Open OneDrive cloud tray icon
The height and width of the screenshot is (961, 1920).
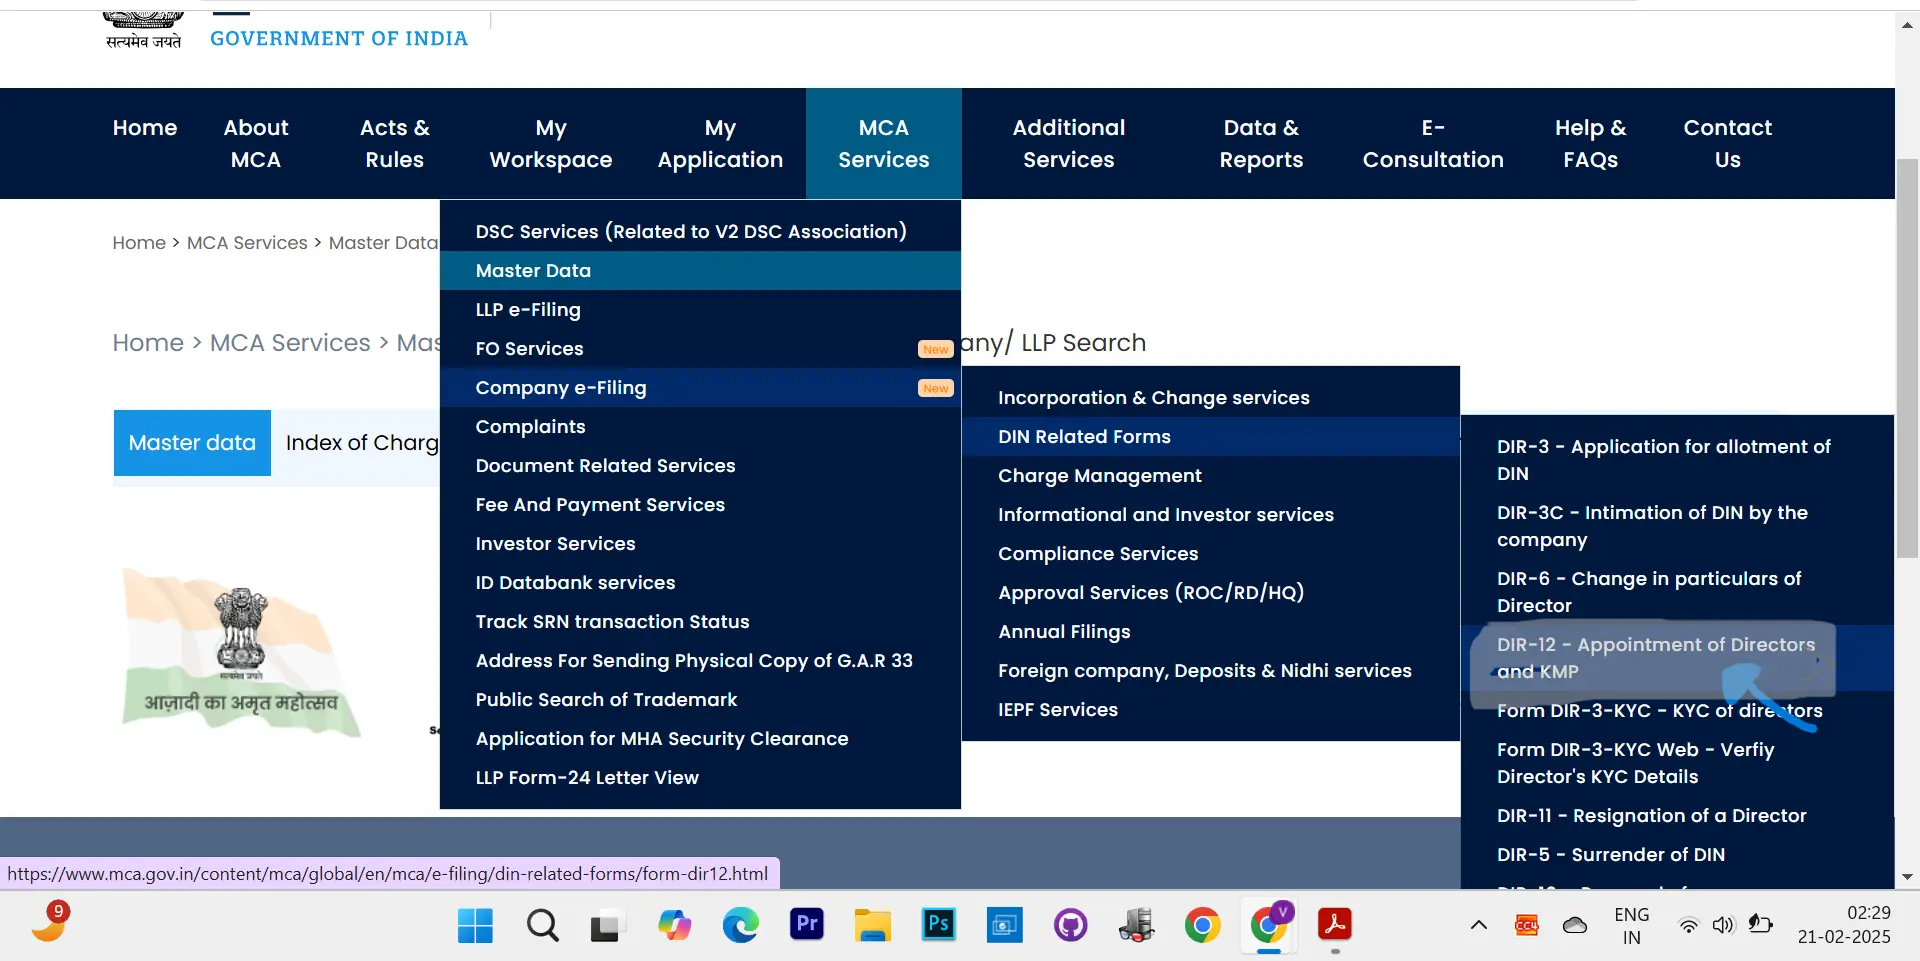(x=1574, y=926)
